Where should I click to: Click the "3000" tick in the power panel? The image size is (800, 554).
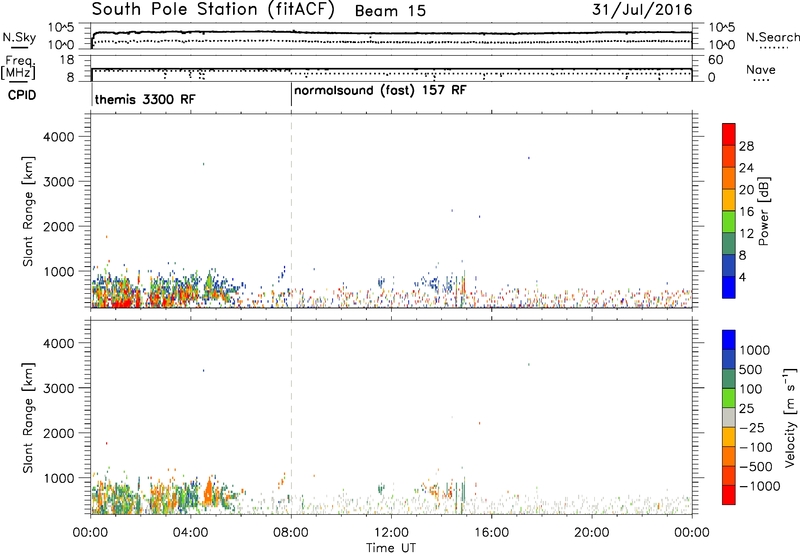[59, 182]
